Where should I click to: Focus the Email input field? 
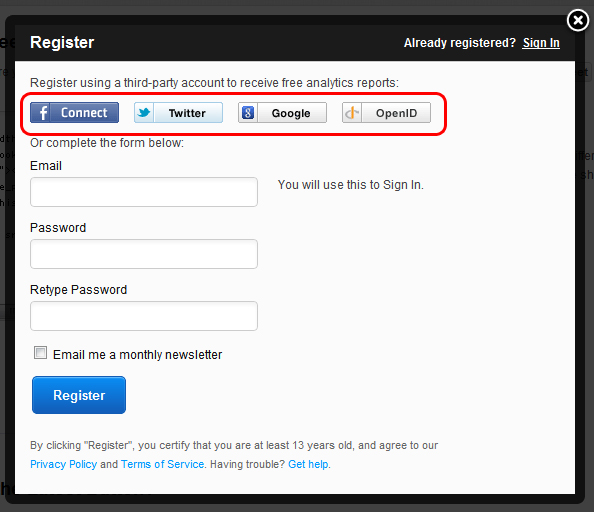(x=144, y=192)
